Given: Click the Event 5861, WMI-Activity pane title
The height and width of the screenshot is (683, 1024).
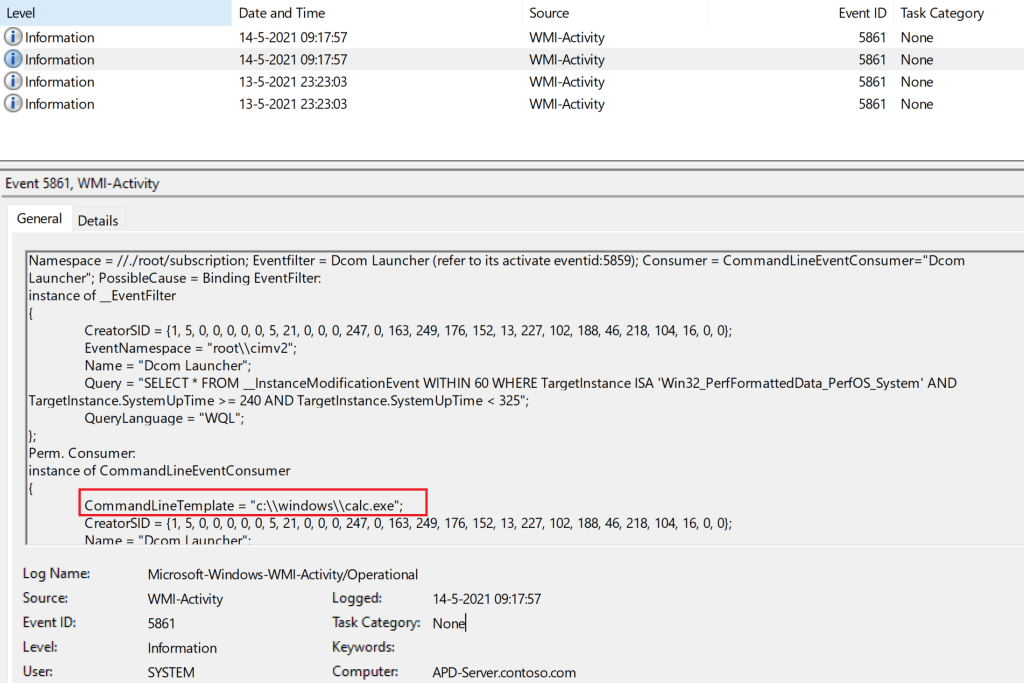Looking at the screenshot, I should point(82,183).
